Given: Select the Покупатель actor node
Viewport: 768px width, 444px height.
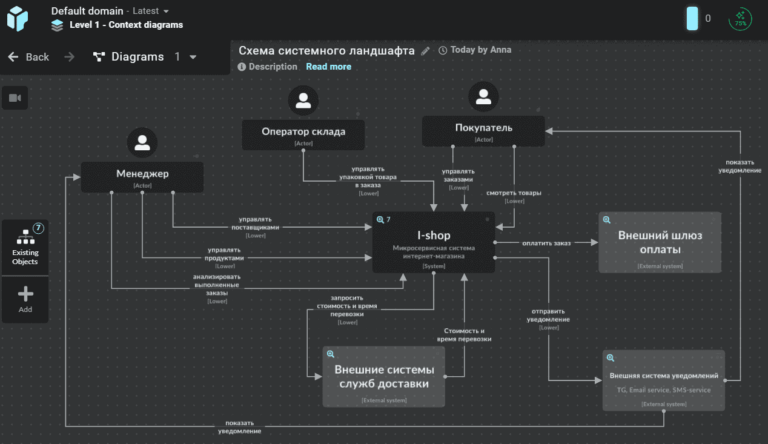Looking at the screenshot, I should [483, 131].
